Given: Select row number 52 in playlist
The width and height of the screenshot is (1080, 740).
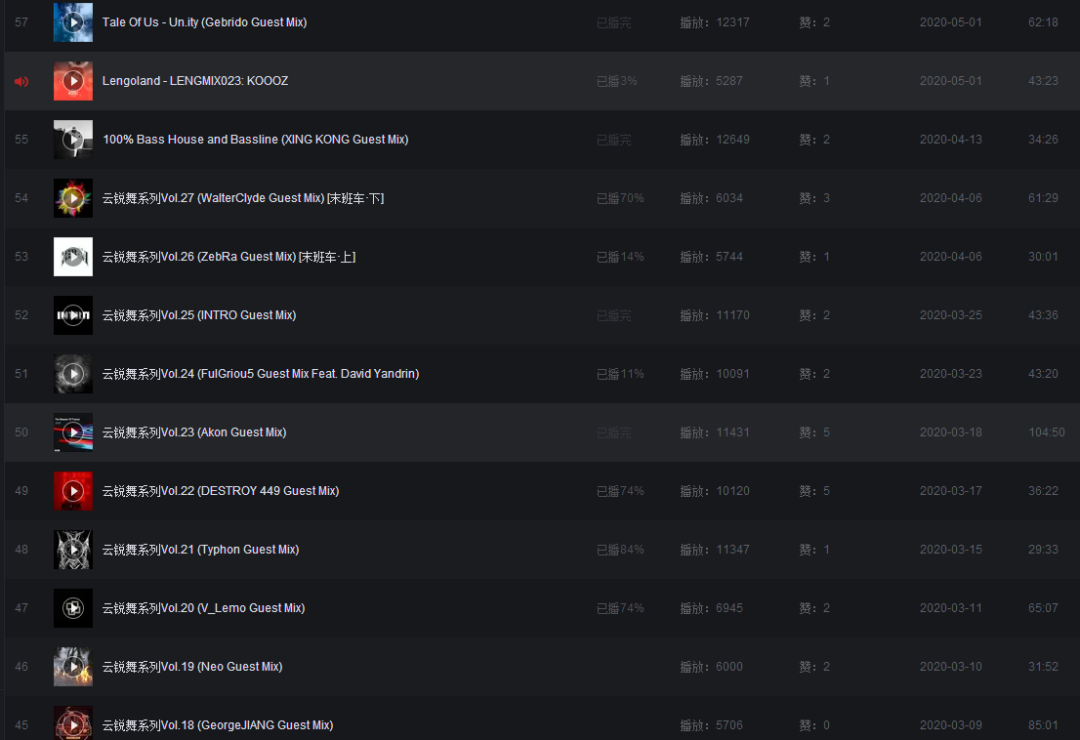Looking at the screenshot, I should tap(21, 315).
